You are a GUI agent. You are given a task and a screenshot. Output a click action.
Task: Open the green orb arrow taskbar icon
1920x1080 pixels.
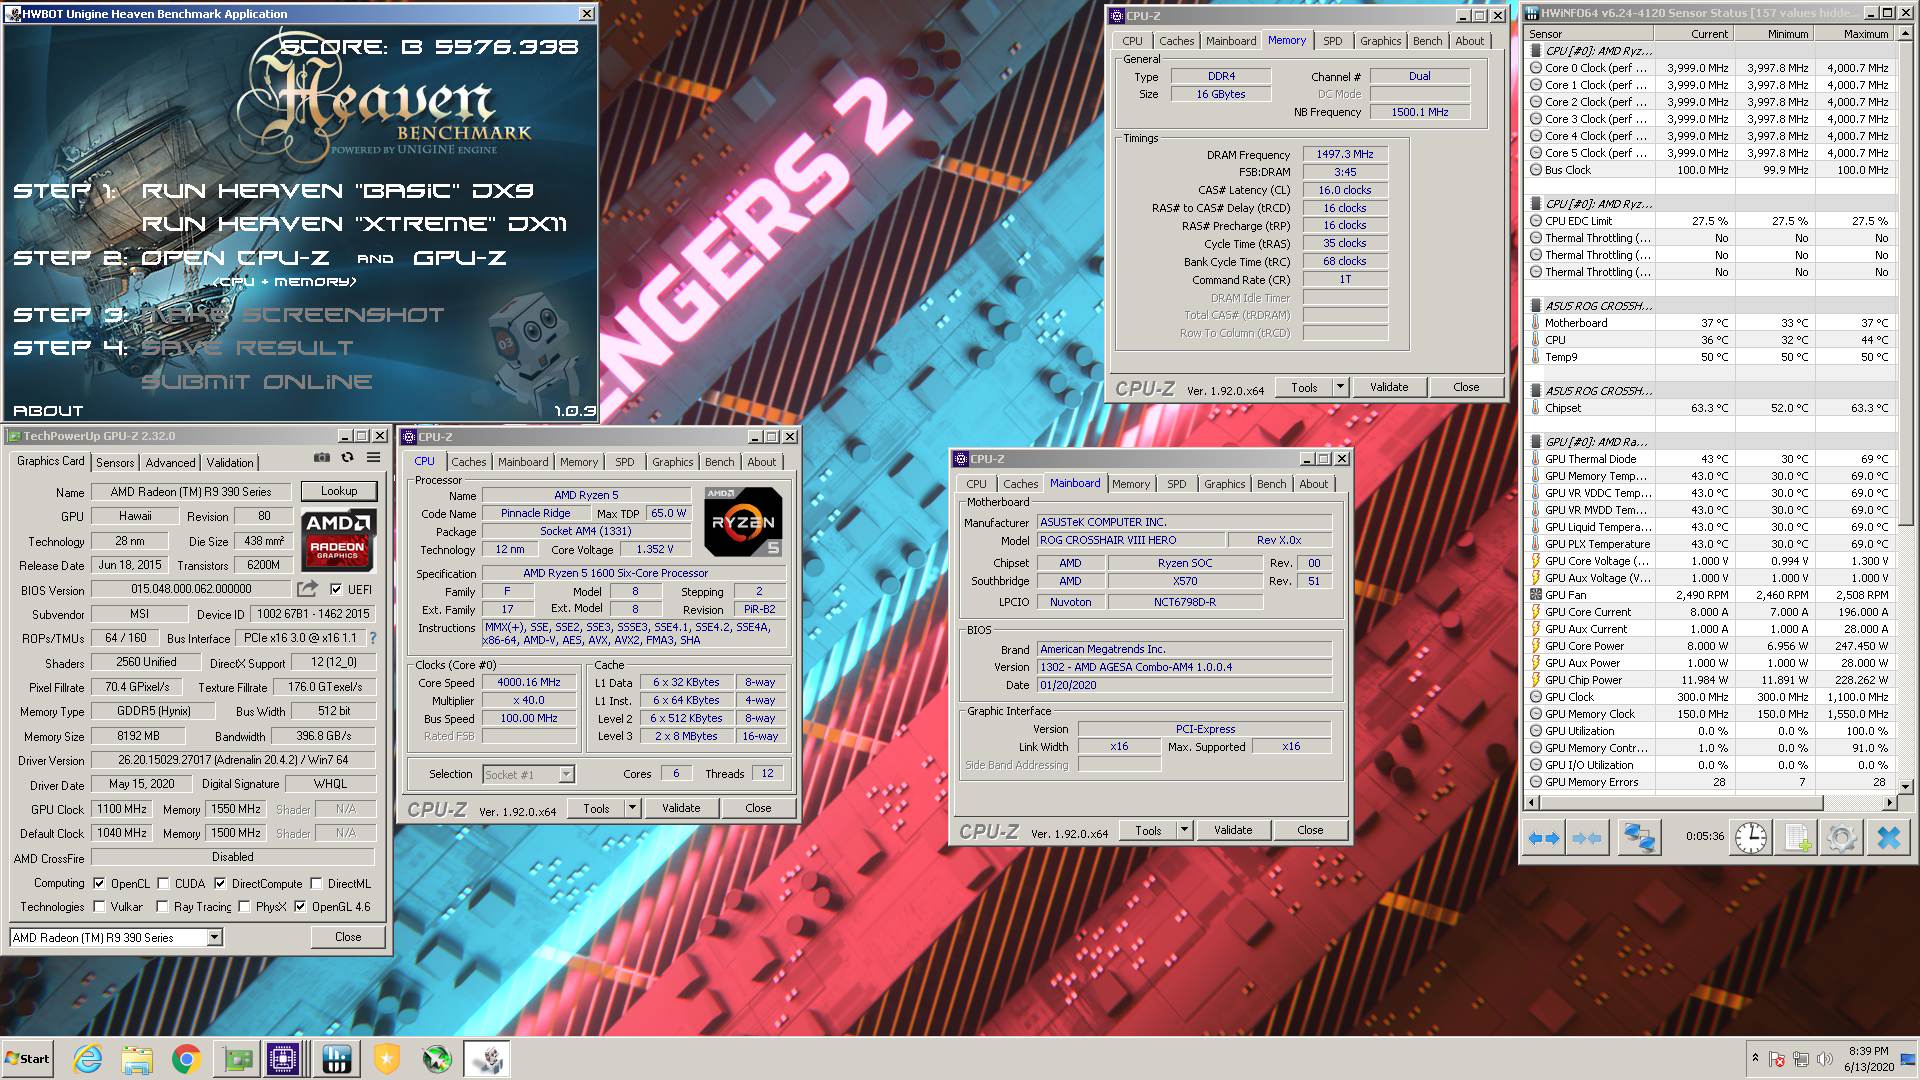click(437, 1059)
